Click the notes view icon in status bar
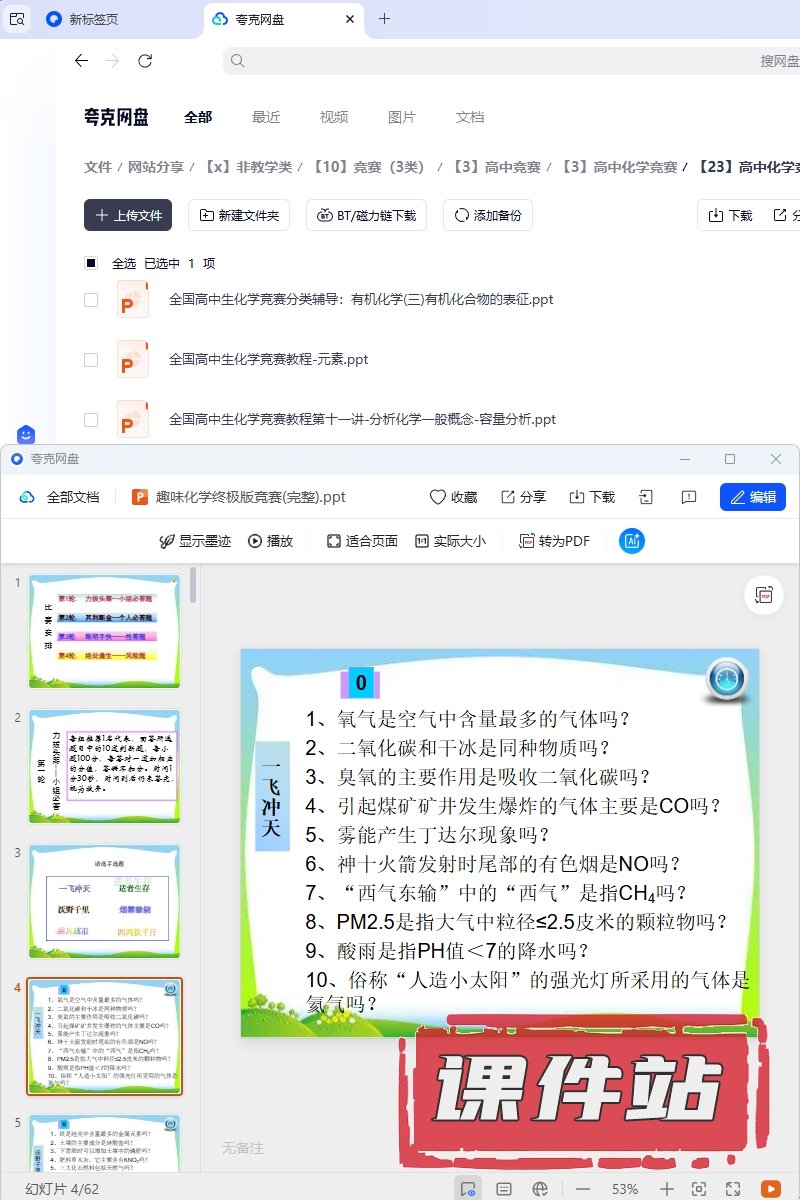 [504, 1189]
